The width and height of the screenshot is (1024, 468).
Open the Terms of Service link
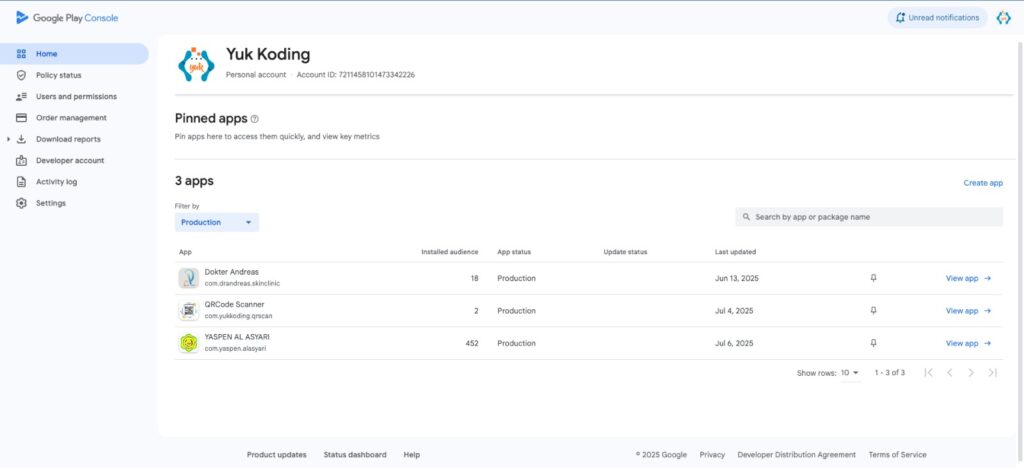tap(897, 455)
